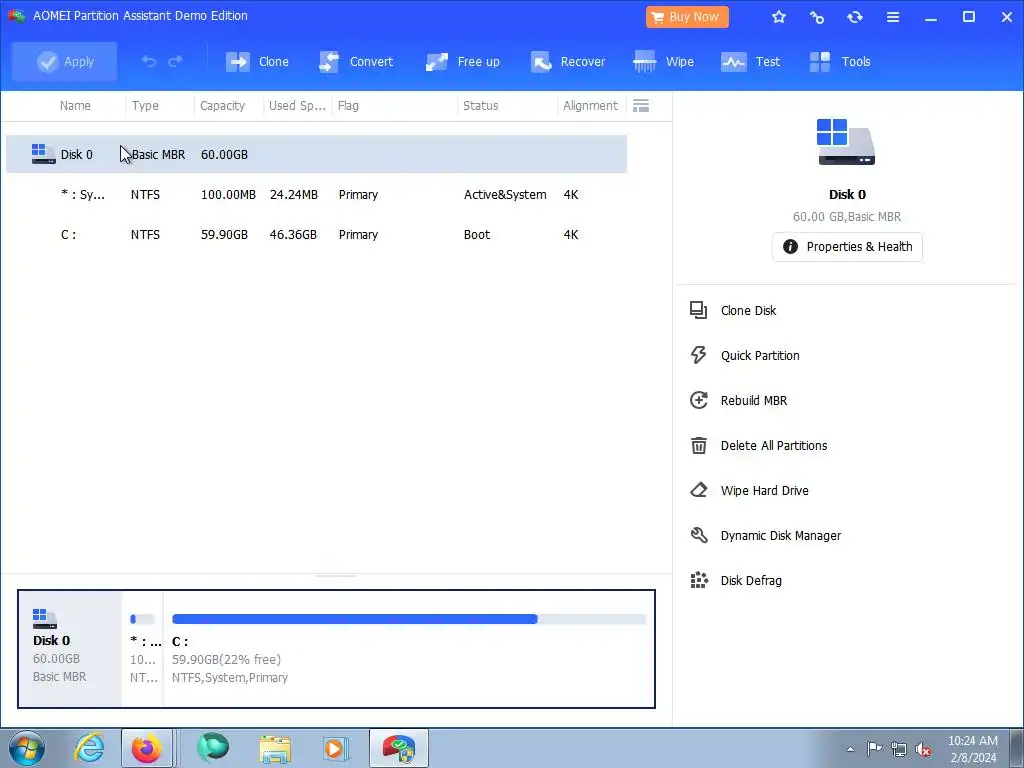Click the Properties & Health button
This screenshot has height=768, width=1024.
coord(847,247)
